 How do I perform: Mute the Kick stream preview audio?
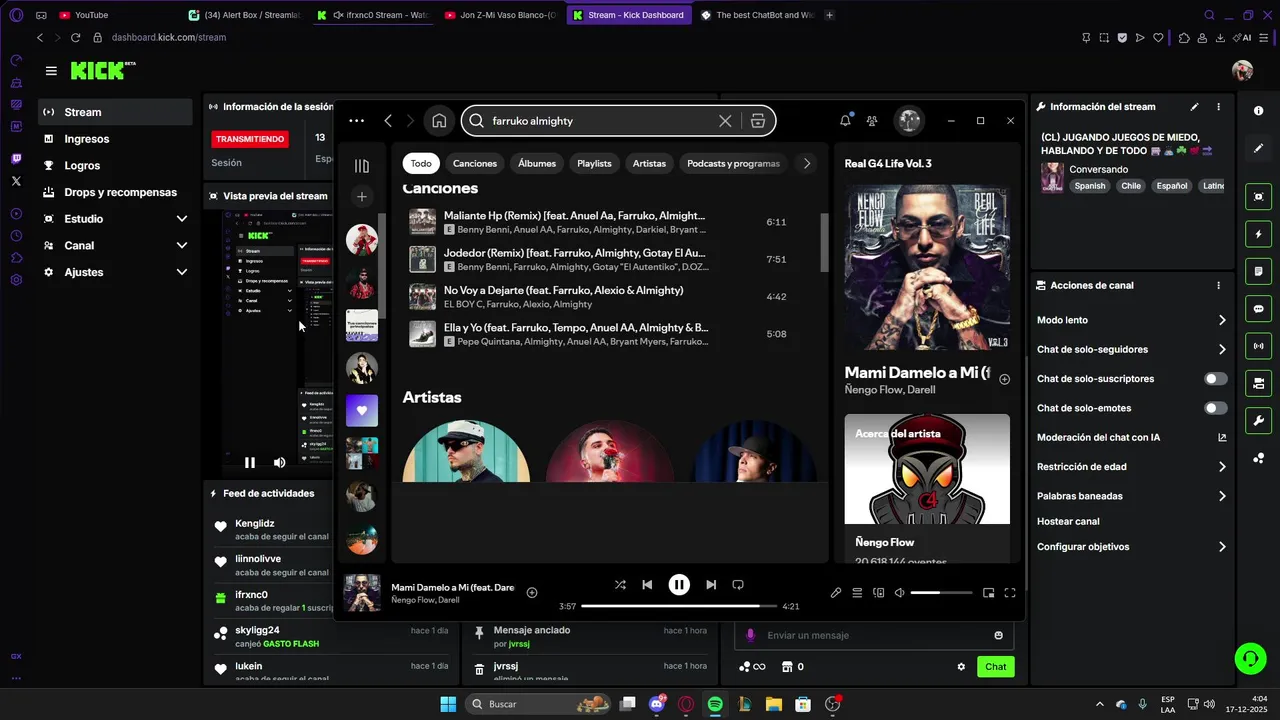[x=279, y=462]
